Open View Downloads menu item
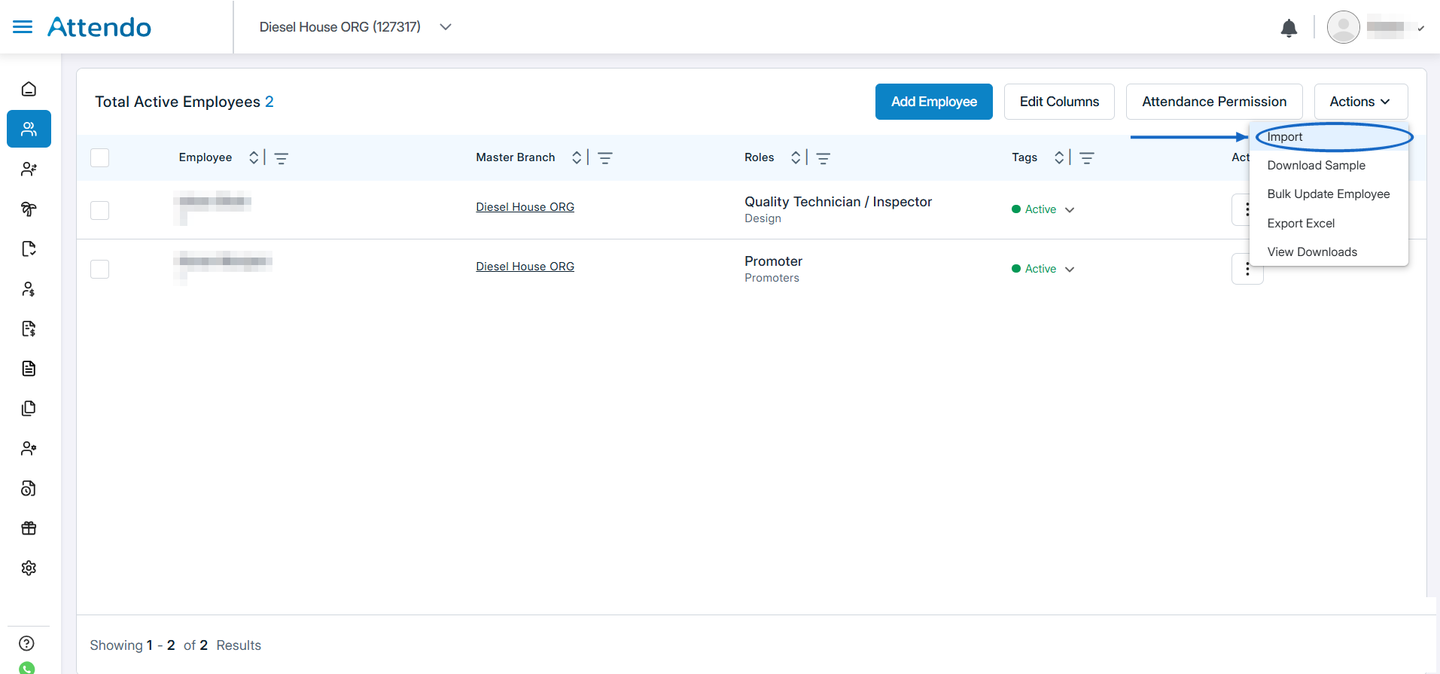 [x=1329, y=252]
